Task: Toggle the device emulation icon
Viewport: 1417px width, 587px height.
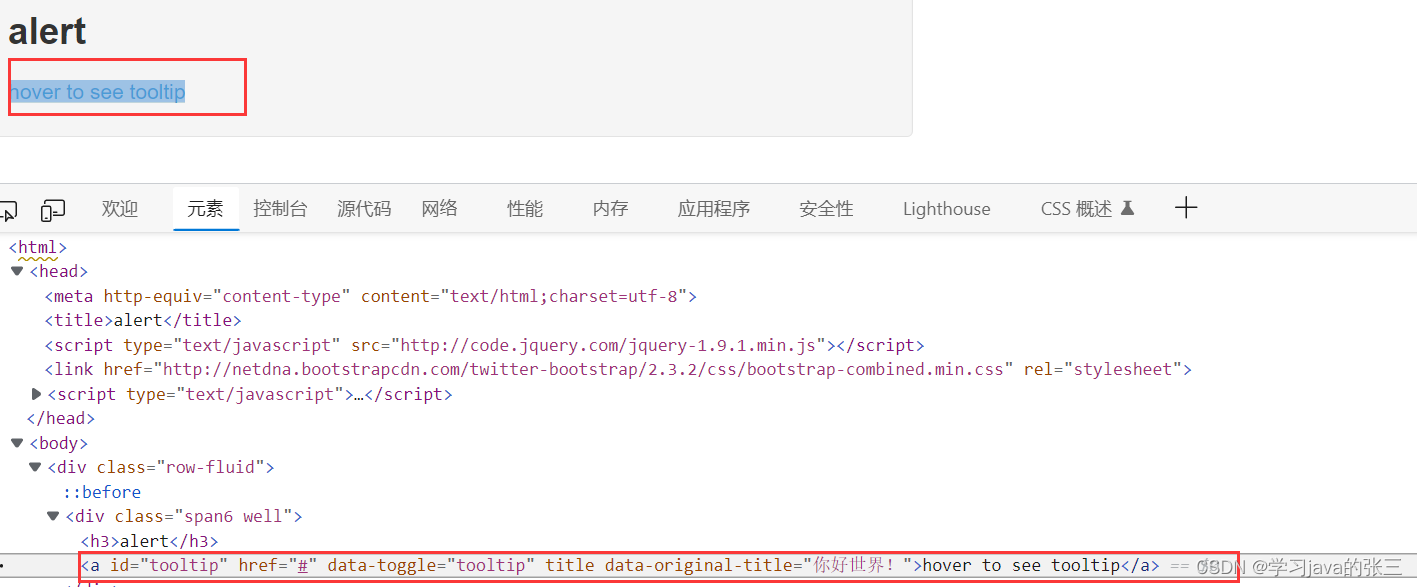Action: click(53, 210)
